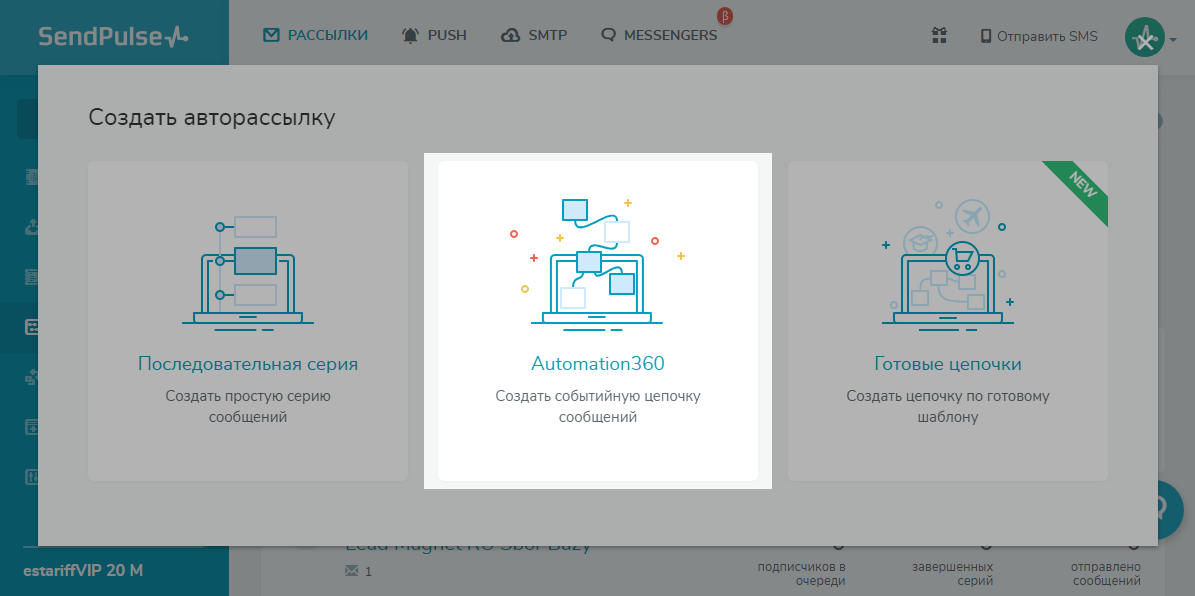Click the SendPulse logo
Image resolution: width=1195 pixels, height=596 pixels.
point(112,36)
